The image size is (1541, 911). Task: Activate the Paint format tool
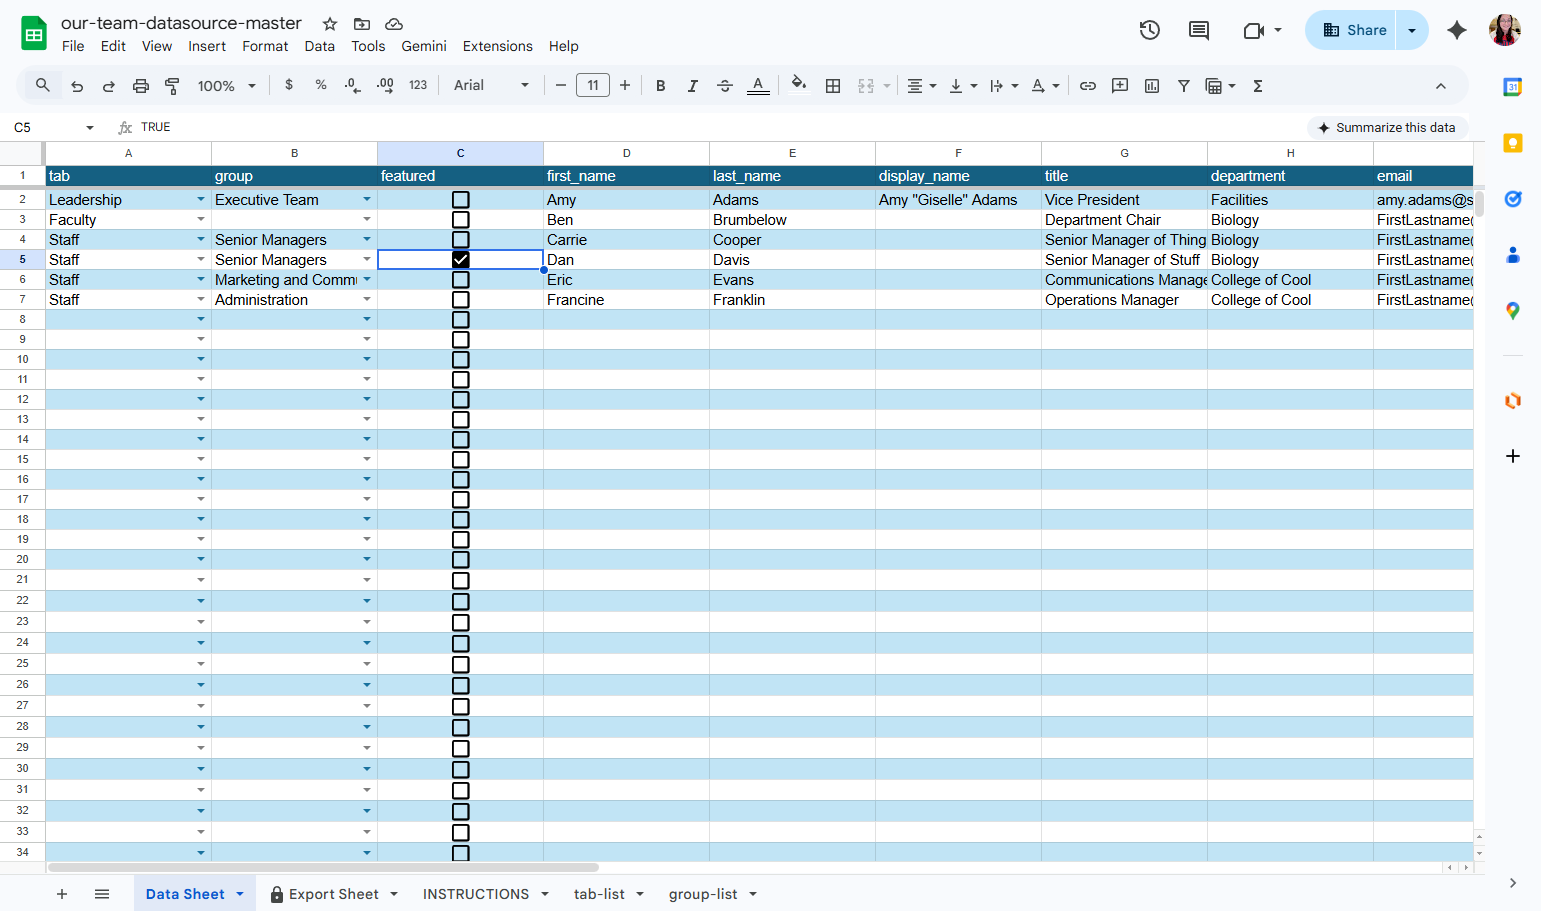click(x=172, y=86)
